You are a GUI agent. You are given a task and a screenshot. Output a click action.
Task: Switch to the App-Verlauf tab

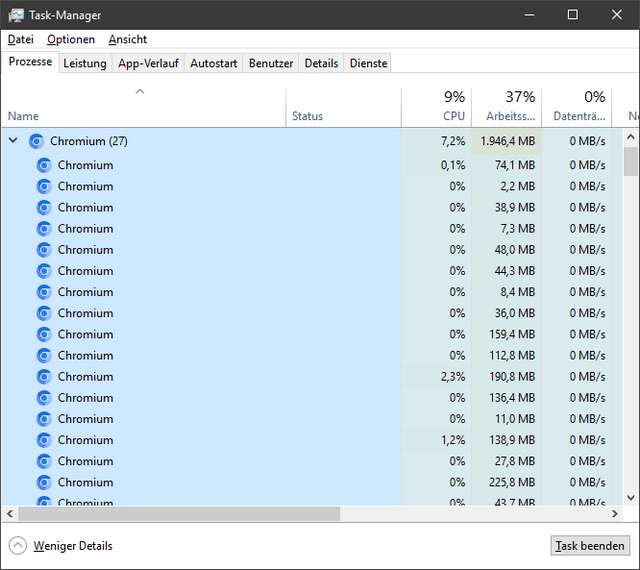coord(148,63)
